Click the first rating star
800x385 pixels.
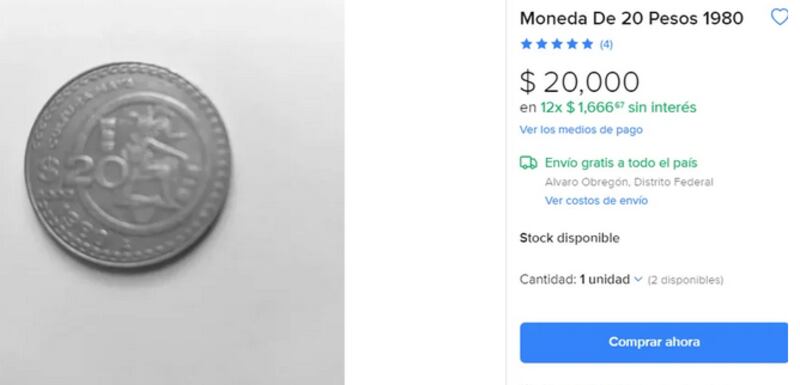(526, 44)
